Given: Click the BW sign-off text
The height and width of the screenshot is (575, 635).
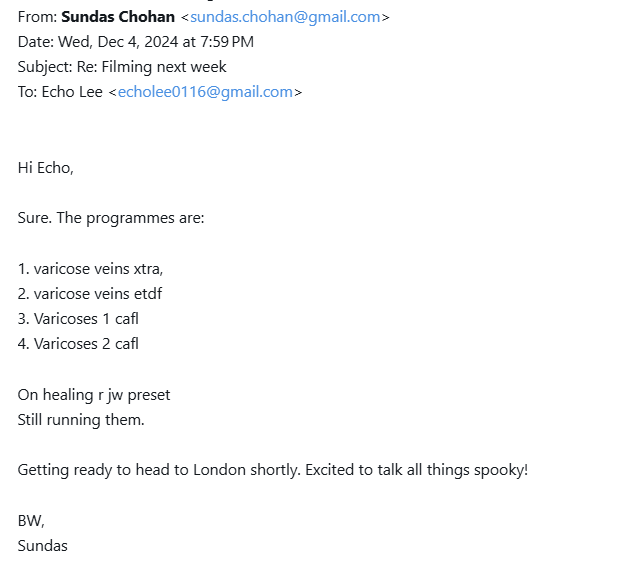Looking at the screenshot, I should click(x=31, y=521).
